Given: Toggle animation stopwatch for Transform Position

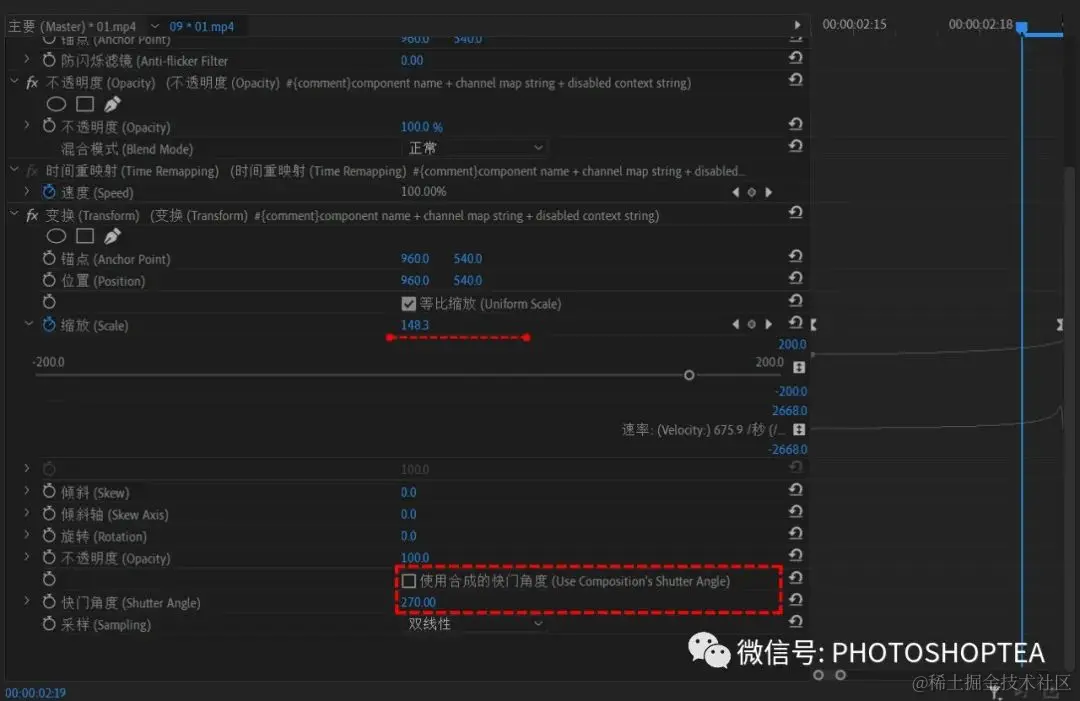Looking at the screenshot, I should coord(49,280).
